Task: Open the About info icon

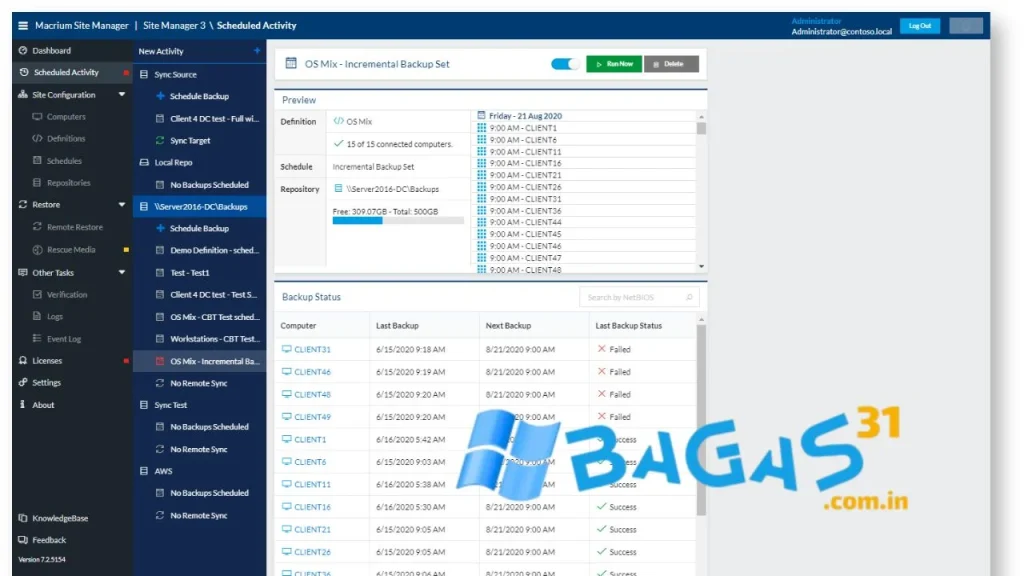Action: tap(23, 405)
